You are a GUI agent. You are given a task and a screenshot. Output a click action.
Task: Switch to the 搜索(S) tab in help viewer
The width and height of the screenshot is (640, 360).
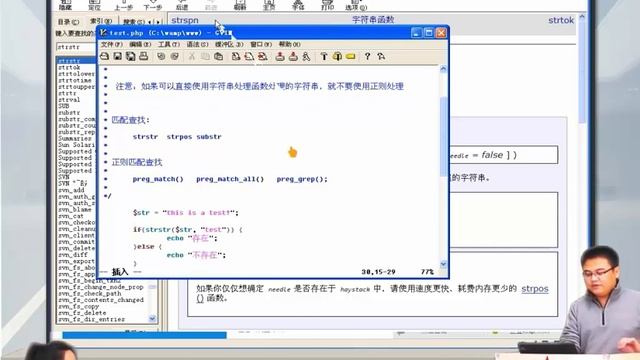[x=134, y=22]
